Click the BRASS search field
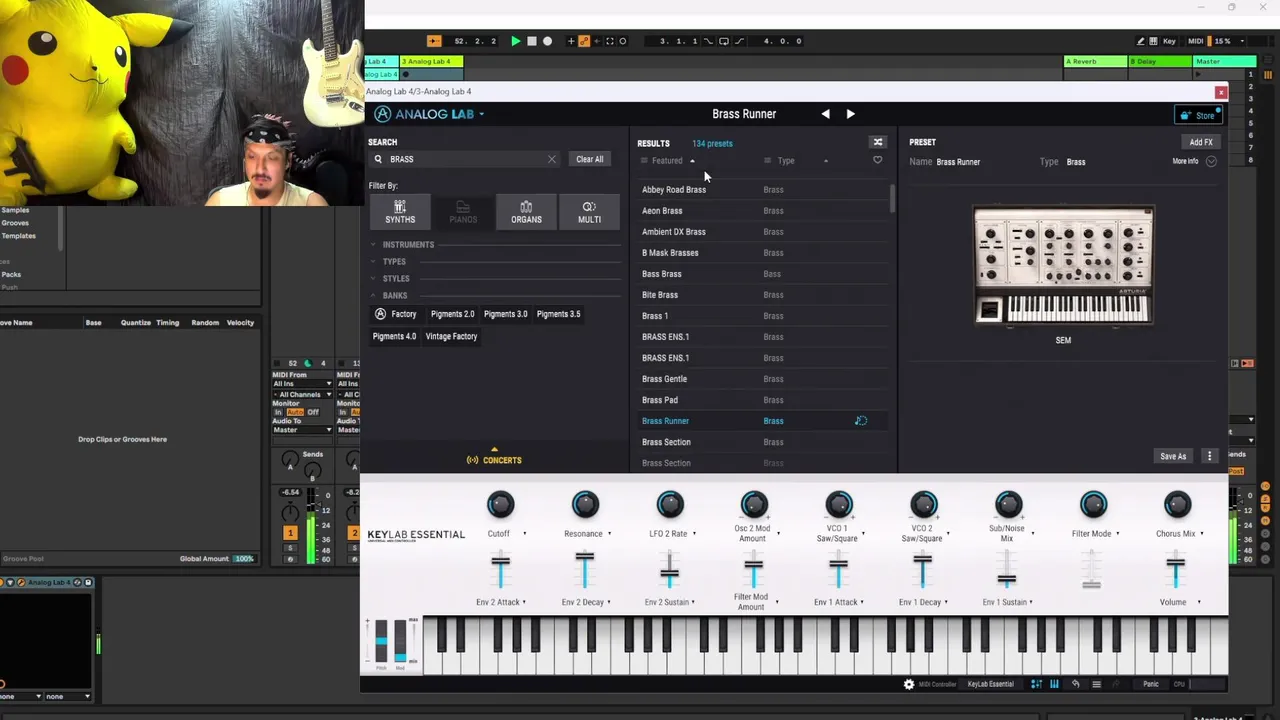 click(x=462, y=159)
